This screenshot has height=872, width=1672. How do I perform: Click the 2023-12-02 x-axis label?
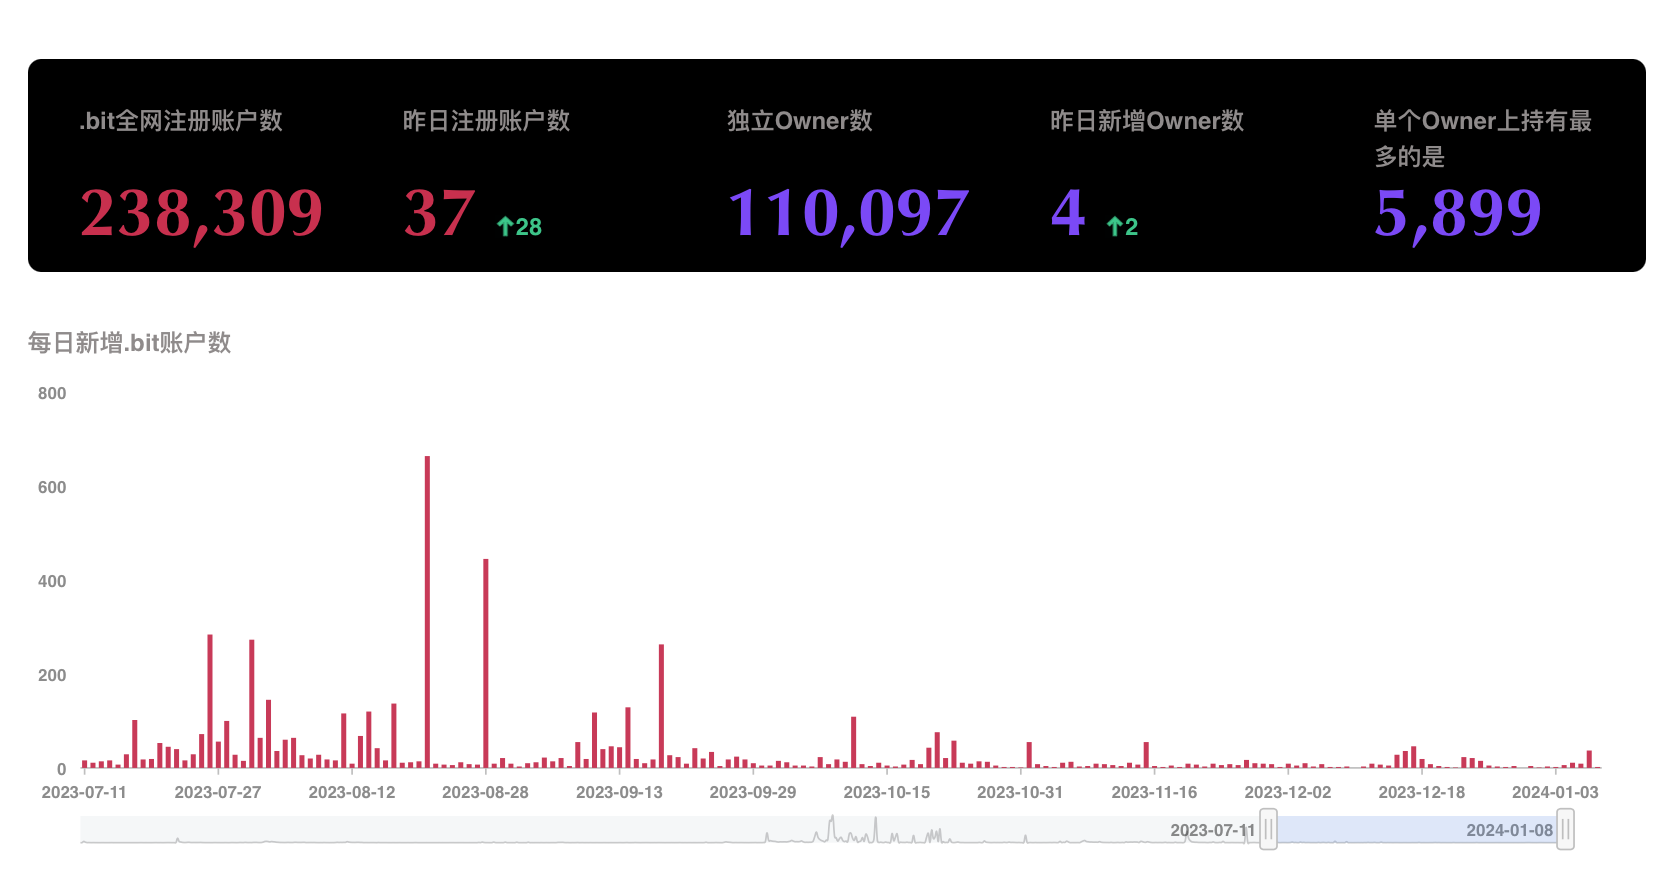pos(1288,793)
